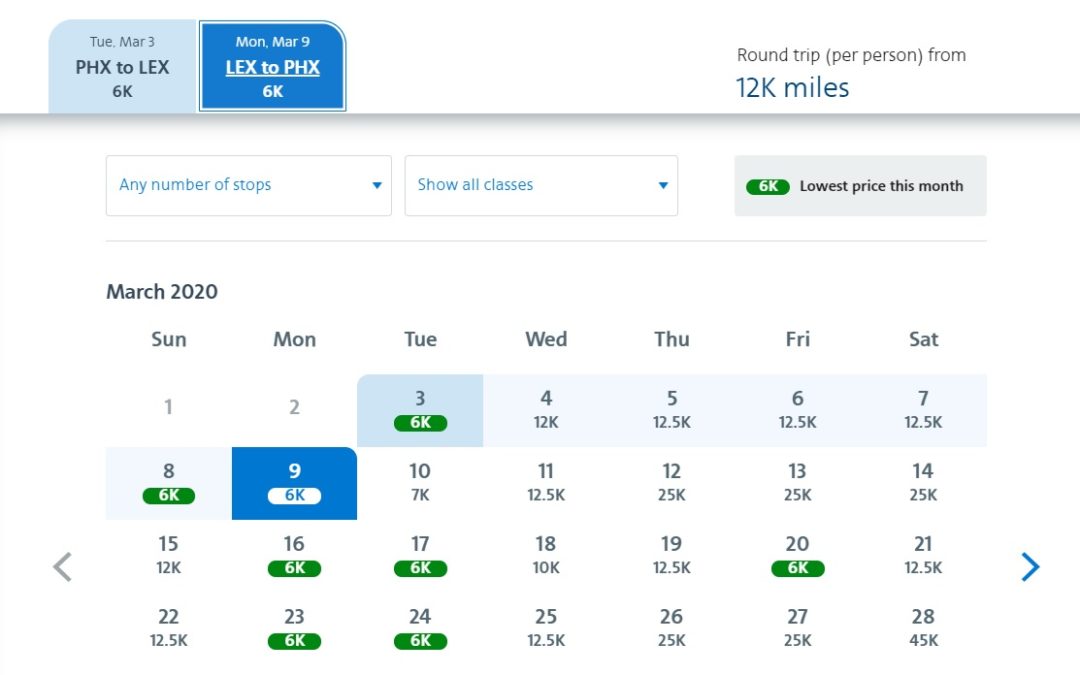Screen dimensions: 1080x675
Task: Choose March 17 date for 6K
Action: pyautogui.click(x=420, y=555)
